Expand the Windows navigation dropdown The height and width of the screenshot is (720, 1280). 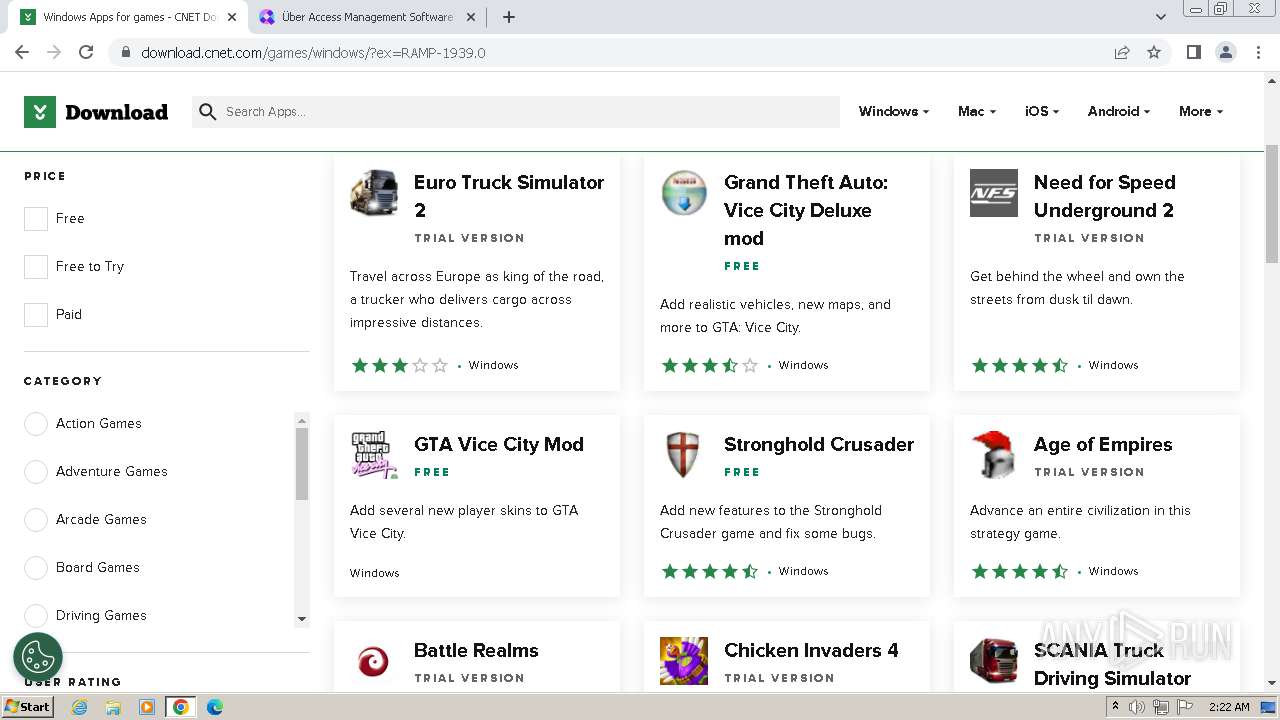coord(893,112)
